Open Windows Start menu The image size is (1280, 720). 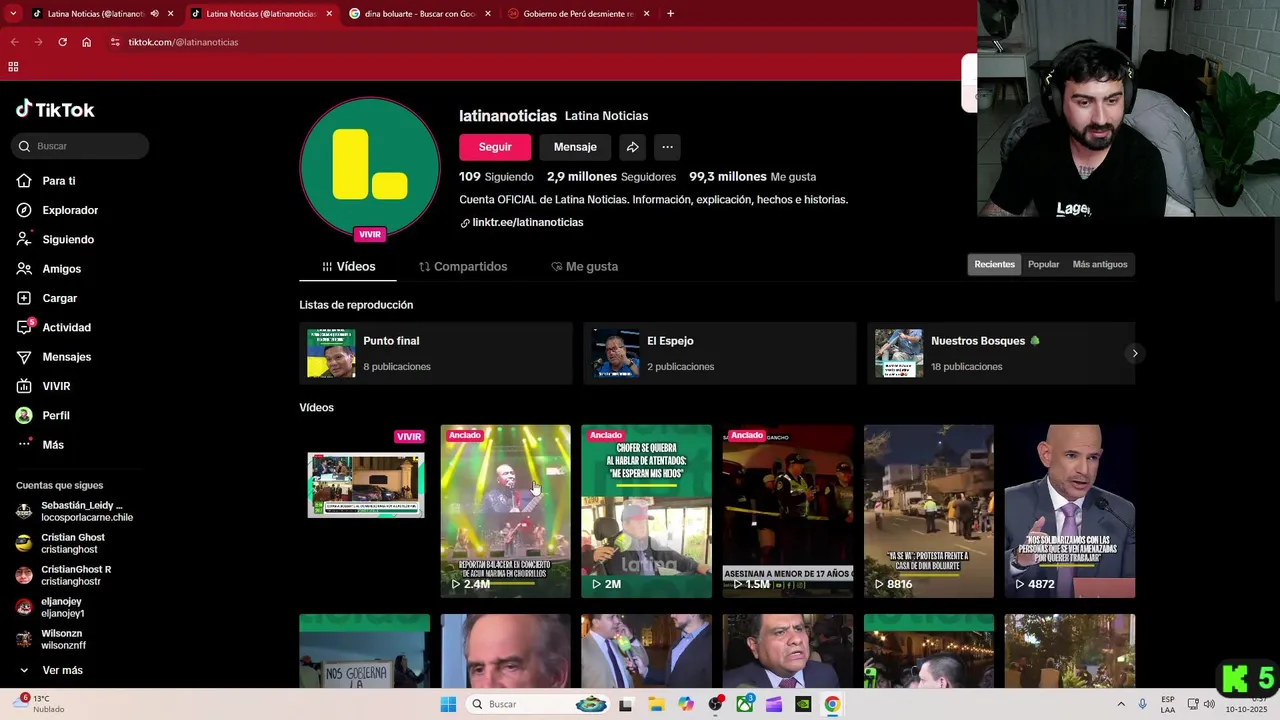click(x=448, y=704)
